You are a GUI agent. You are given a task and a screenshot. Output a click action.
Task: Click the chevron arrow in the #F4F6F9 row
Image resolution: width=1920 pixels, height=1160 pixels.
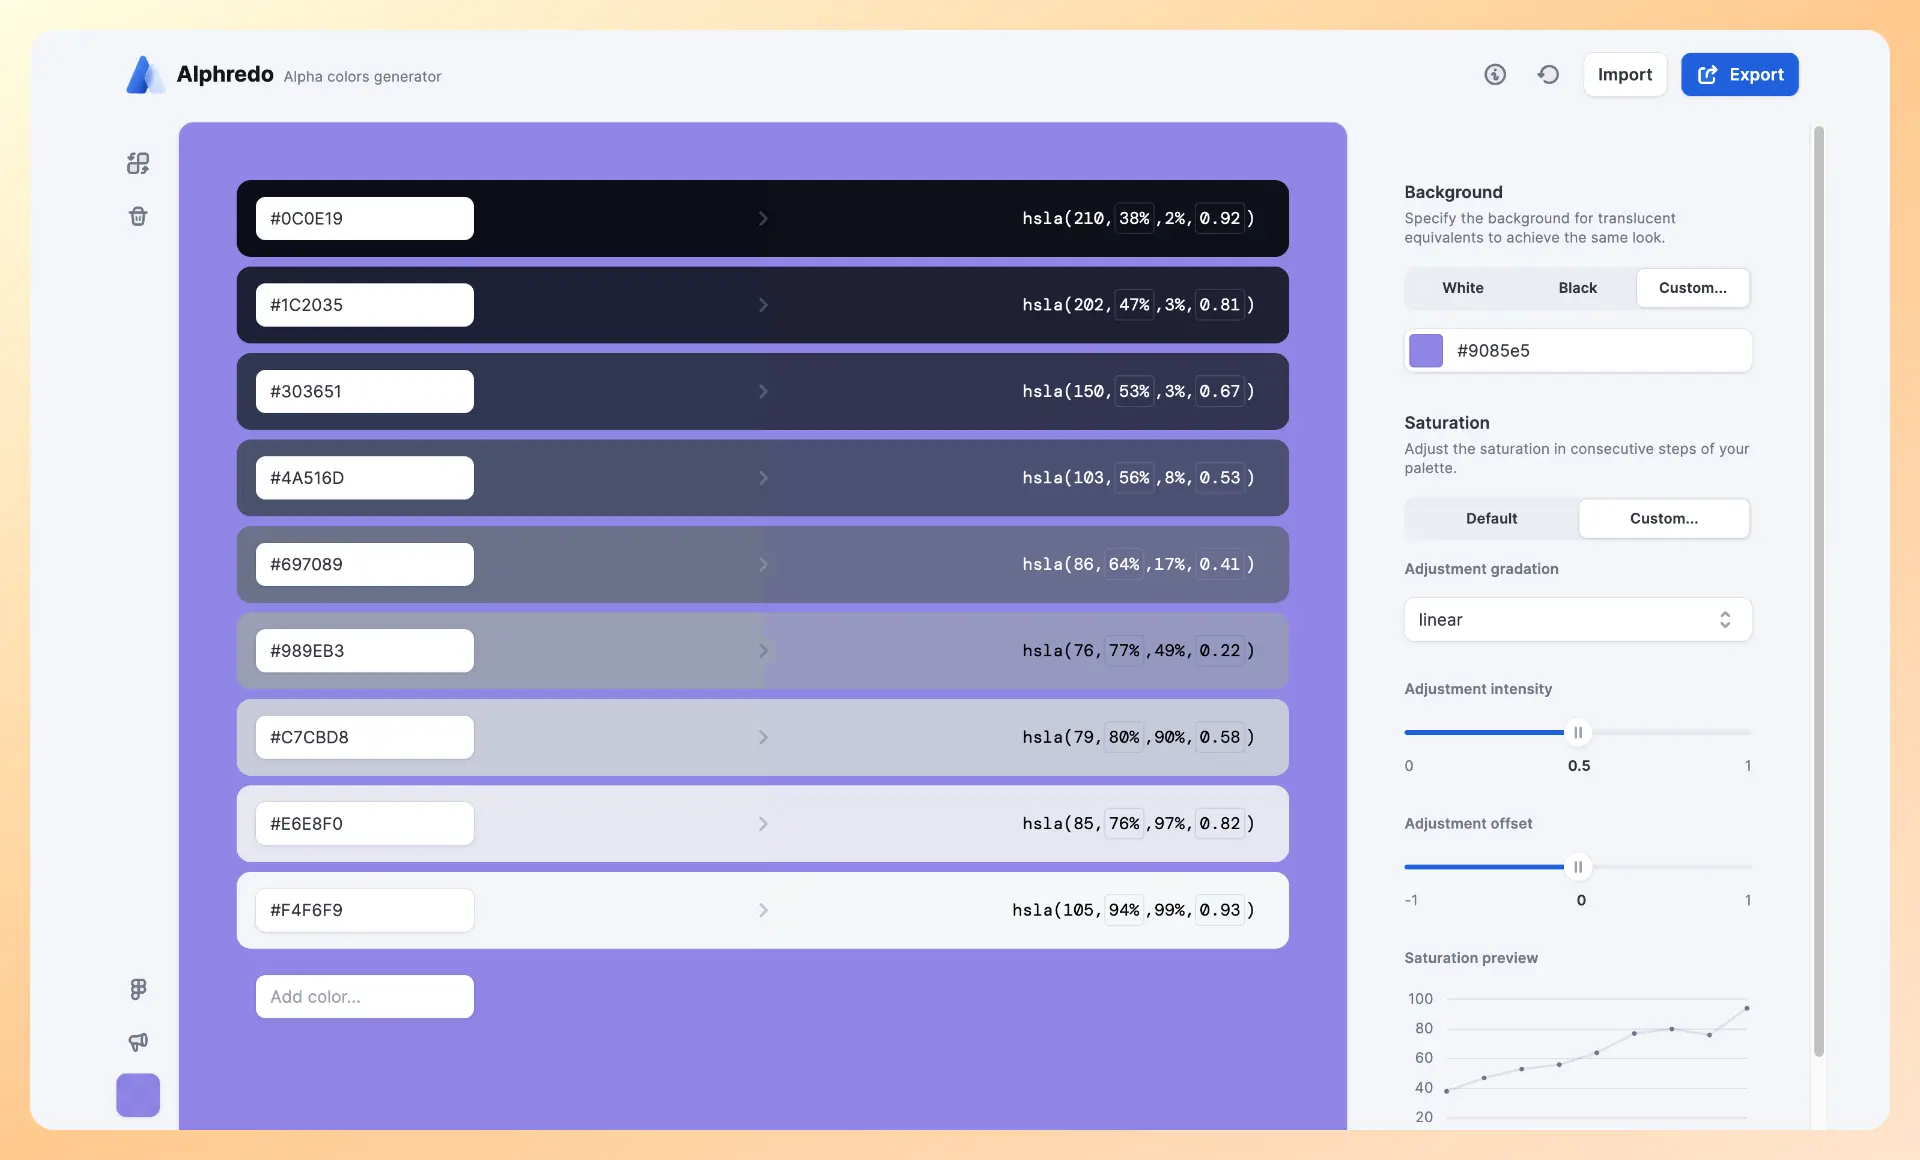click(x=763, y=910)
